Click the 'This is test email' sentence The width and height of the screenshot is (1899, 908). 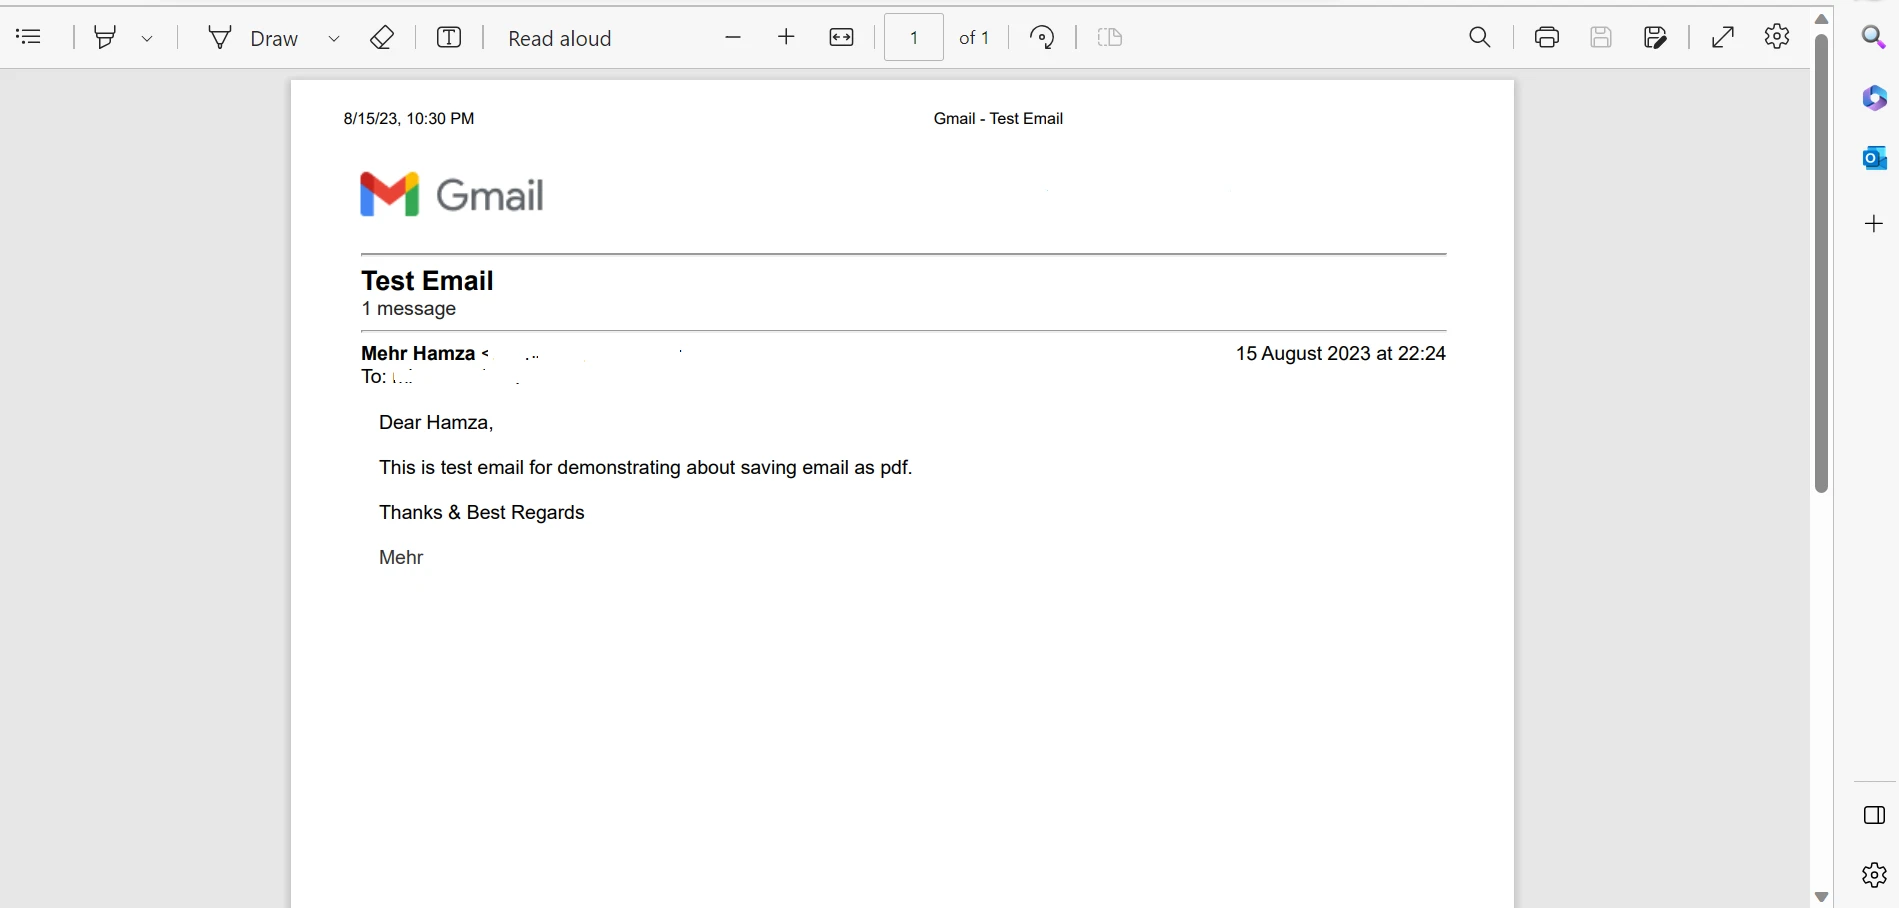tap(646, 467)
